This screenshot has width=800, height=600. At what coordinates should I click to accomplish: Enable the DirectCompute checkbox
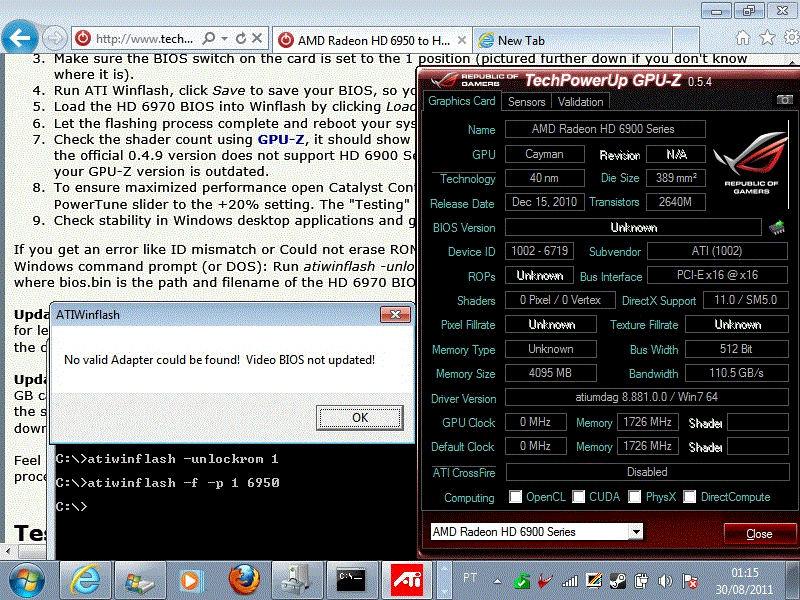click(x=689, y=496)
